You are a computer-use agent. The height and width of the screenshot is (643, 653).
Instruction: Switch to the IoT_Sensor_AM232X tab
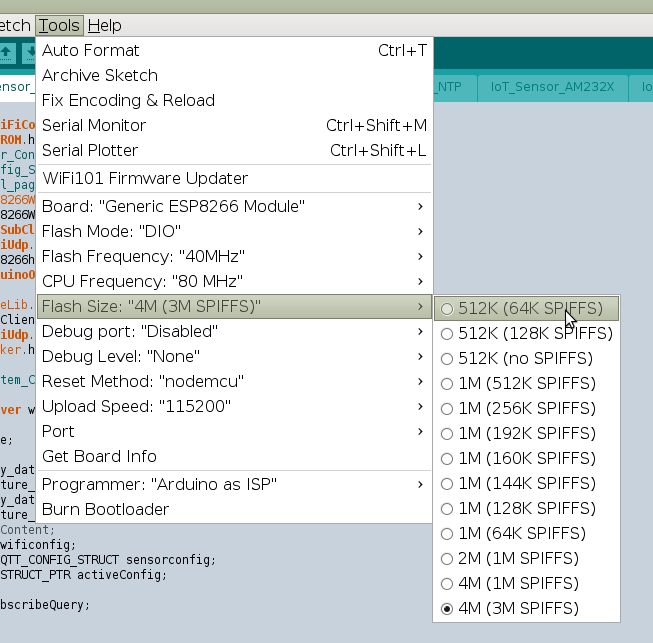click(552, 87)
